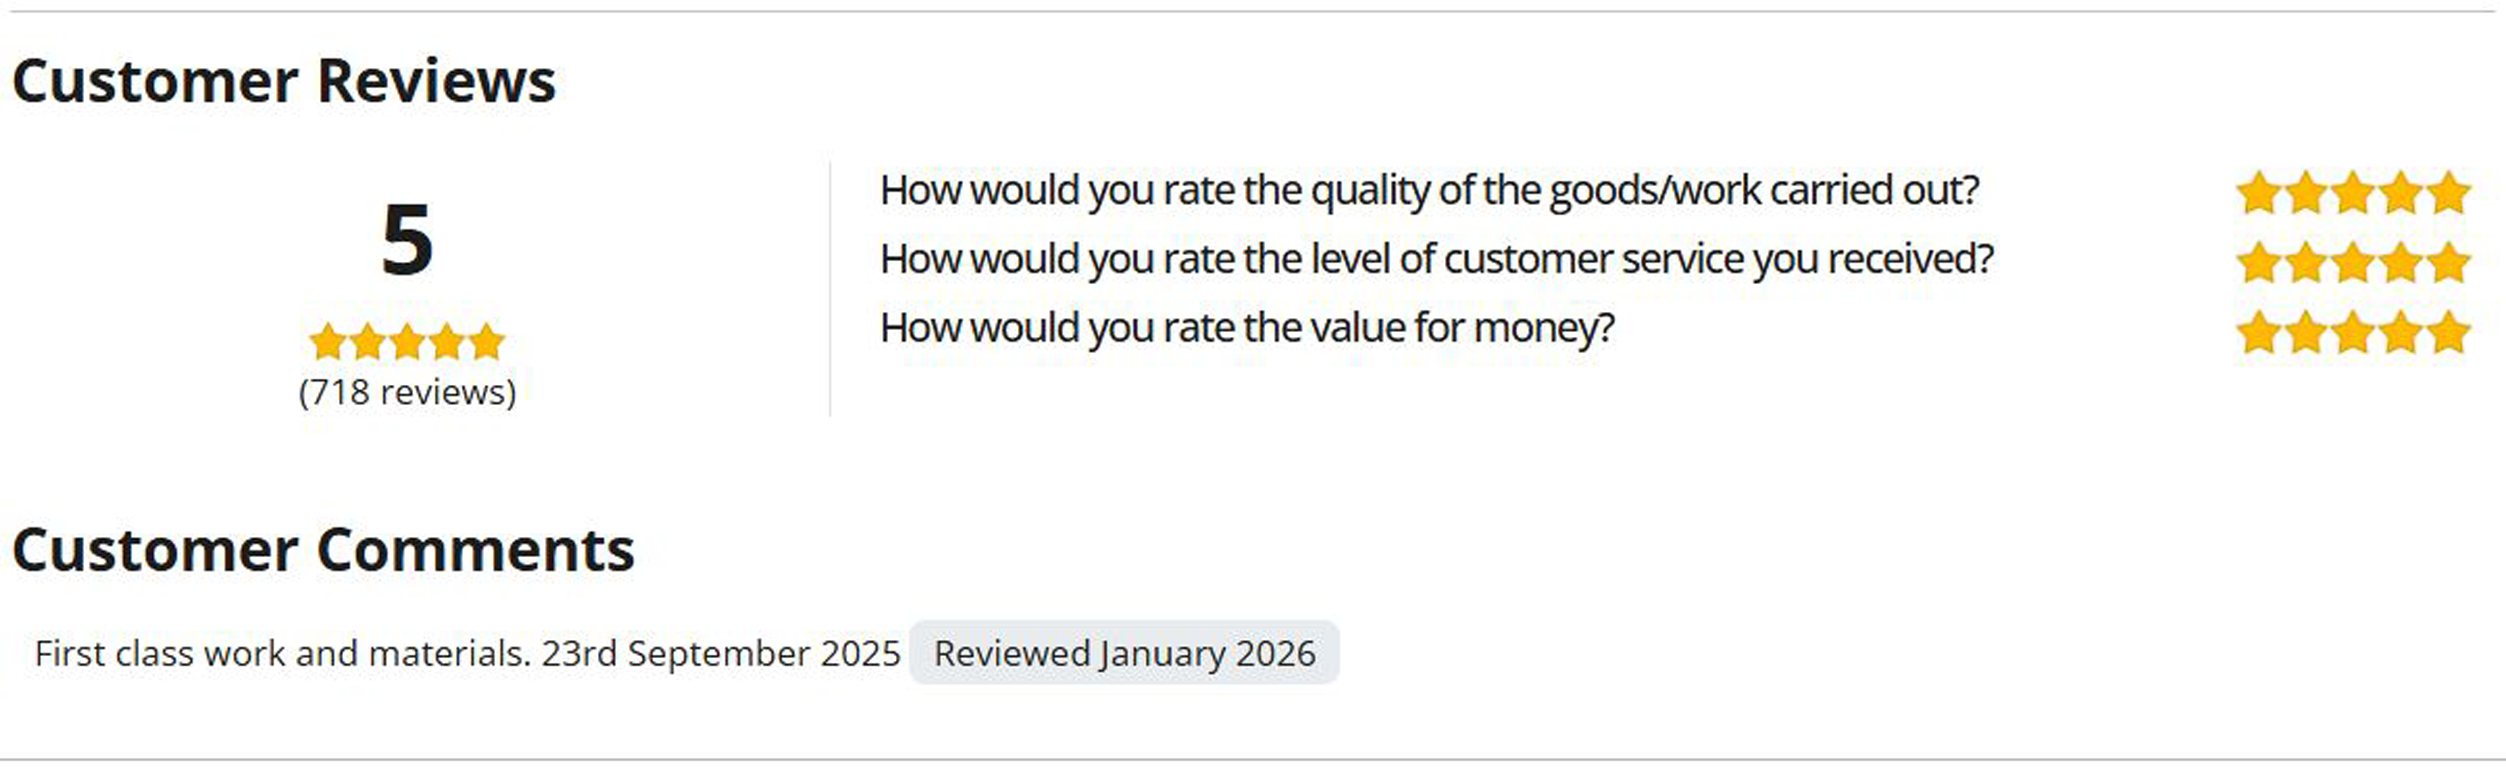Click the Reviewed January 2026 badge

(x=1124, y=653)
